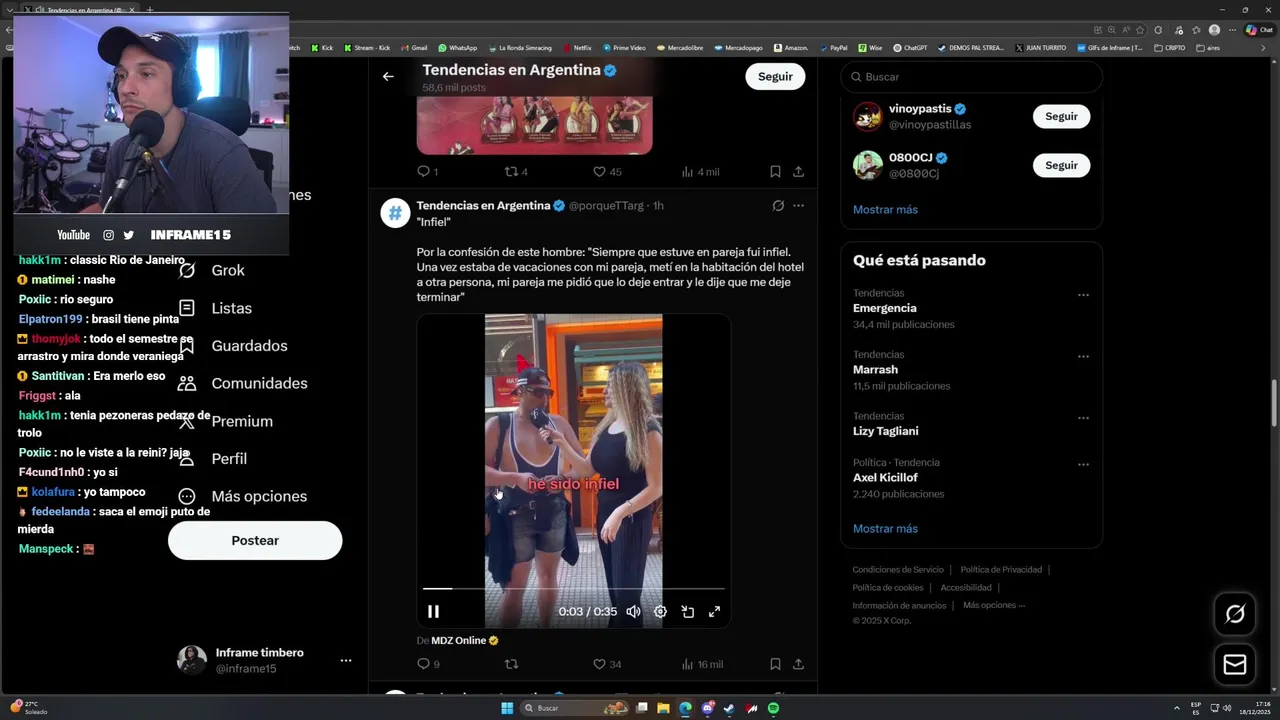The image size is (1280, 720).
Task: Open File Explorer from the taskbar
Action: click(663, 708)
